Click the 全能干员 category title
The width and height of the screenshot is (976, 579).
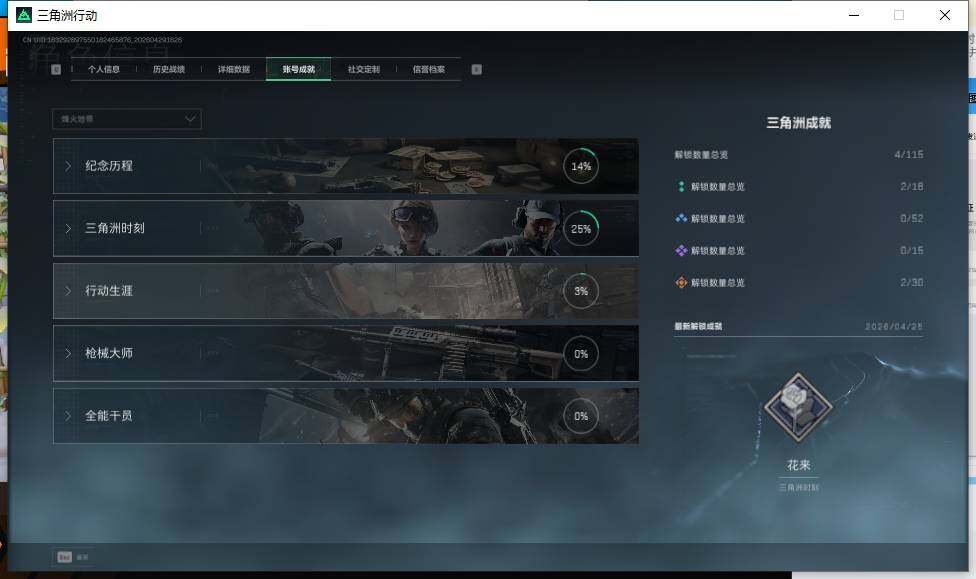coord(109,415)
